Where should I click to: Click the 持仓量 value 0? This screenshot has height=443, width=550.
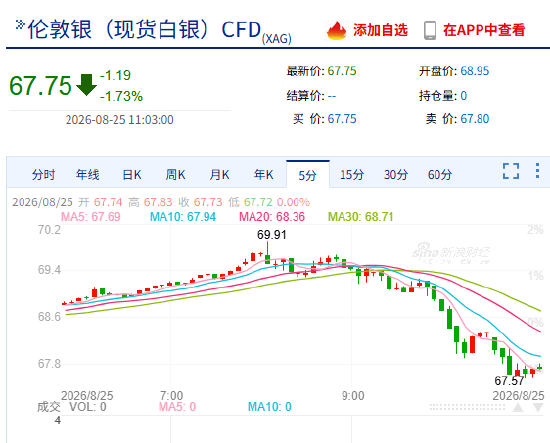[464, 96]
